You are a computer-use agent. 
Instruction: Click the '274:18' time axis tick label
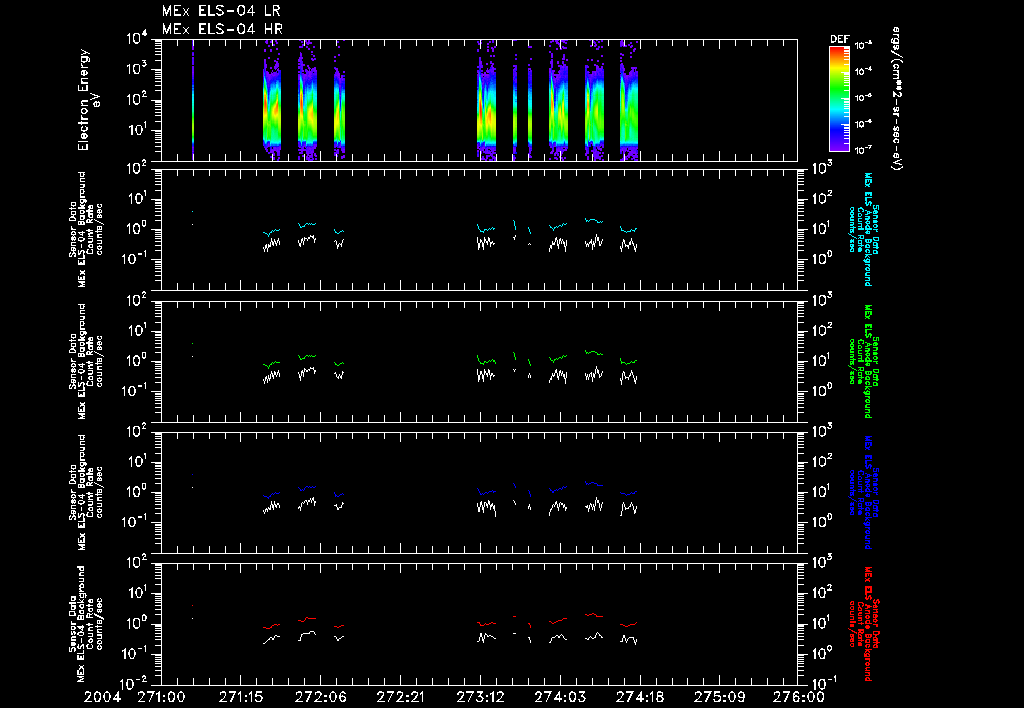640,697
